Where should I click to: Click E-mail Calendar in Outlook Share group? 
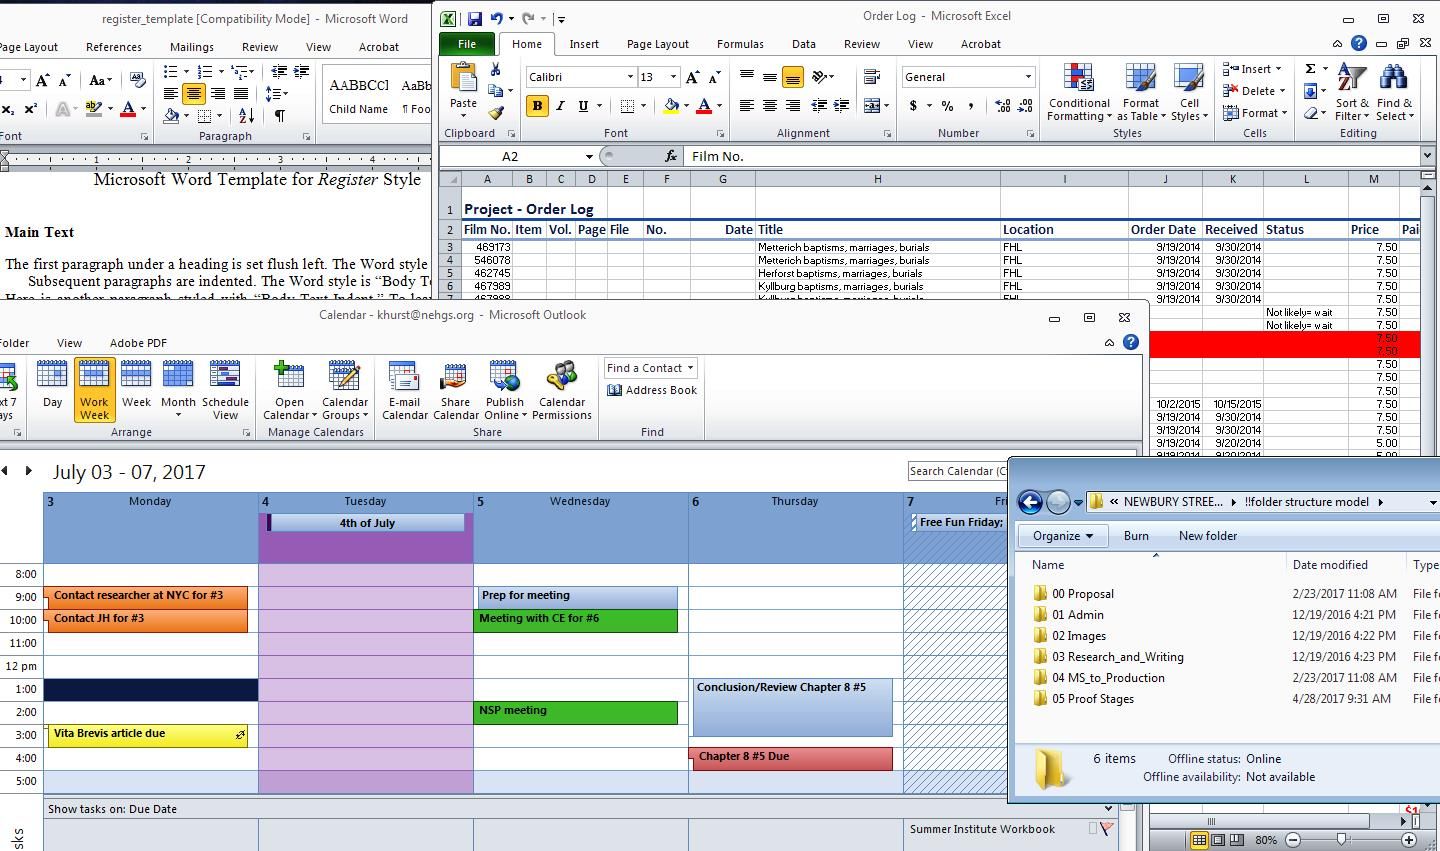pos(405,390)
